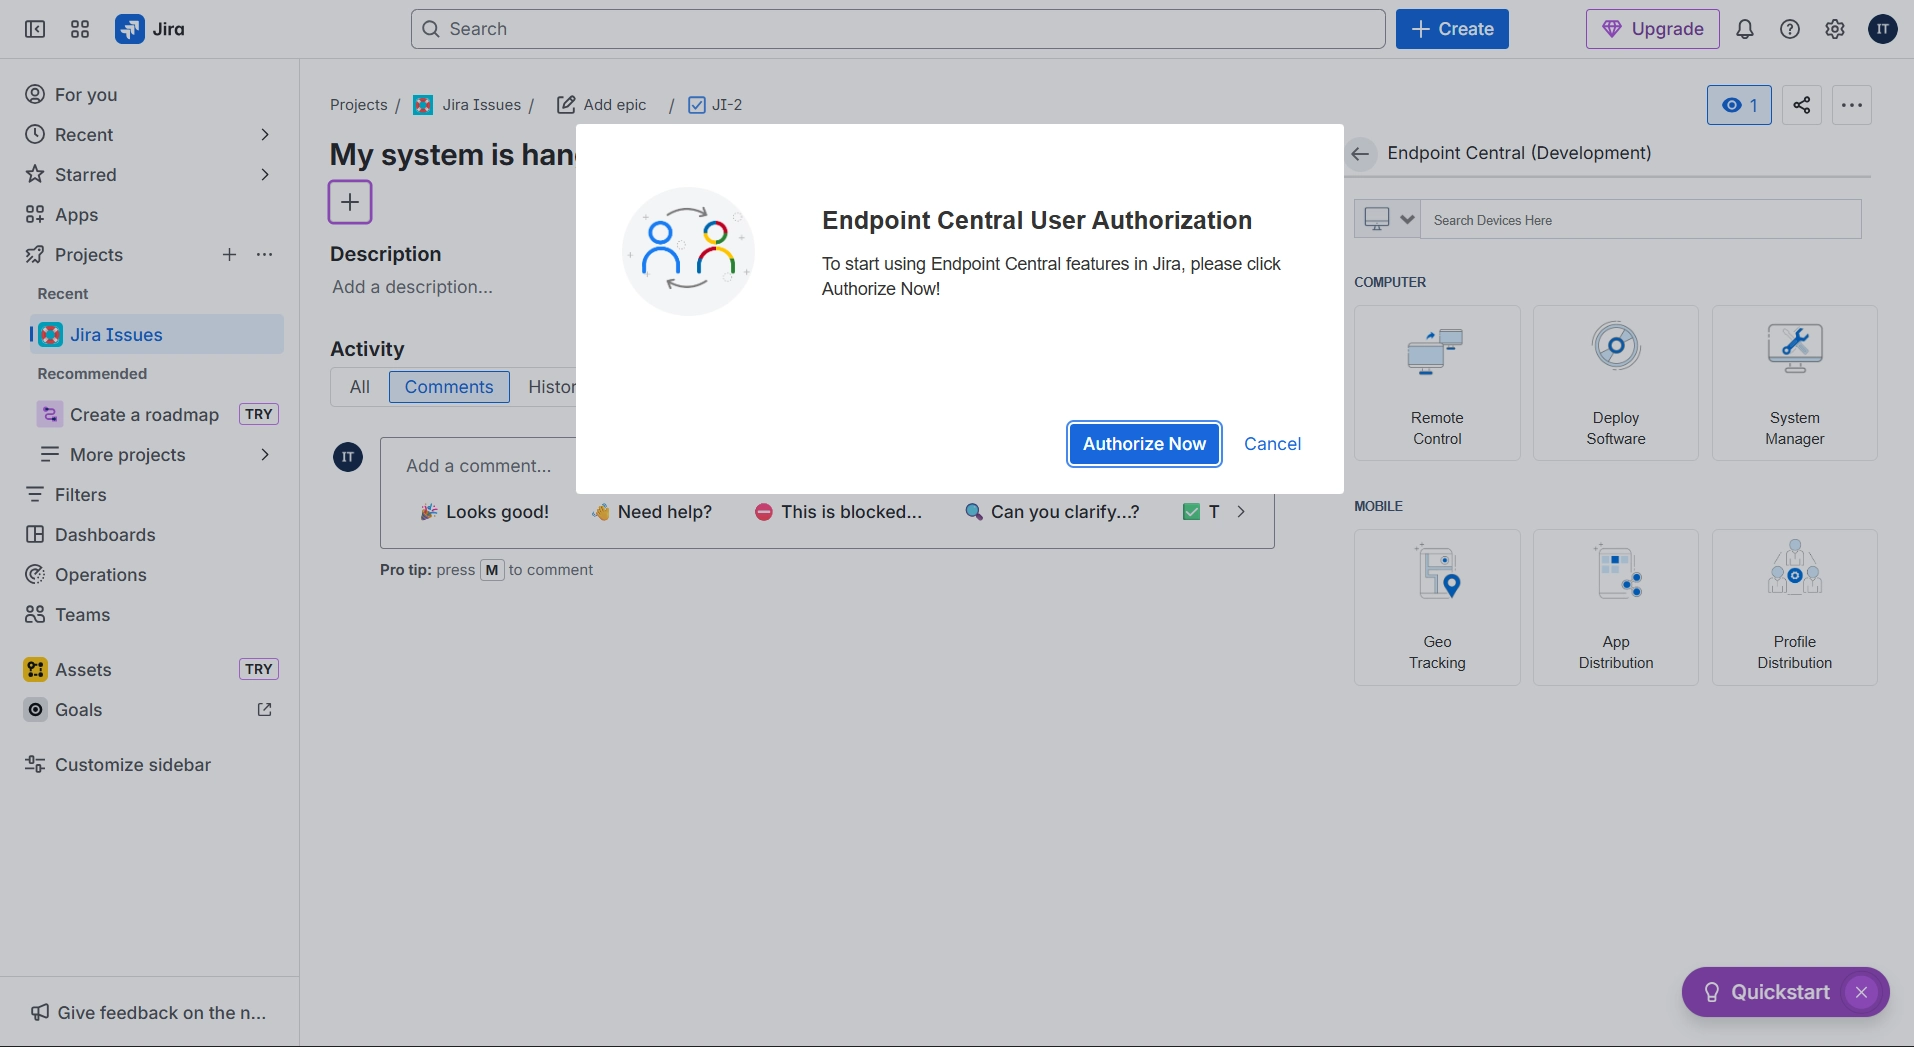Screen dimensions: 1914x1047
Task: Insert the Can you clarify comment suggestion
Action: [x=1053, y=512]
